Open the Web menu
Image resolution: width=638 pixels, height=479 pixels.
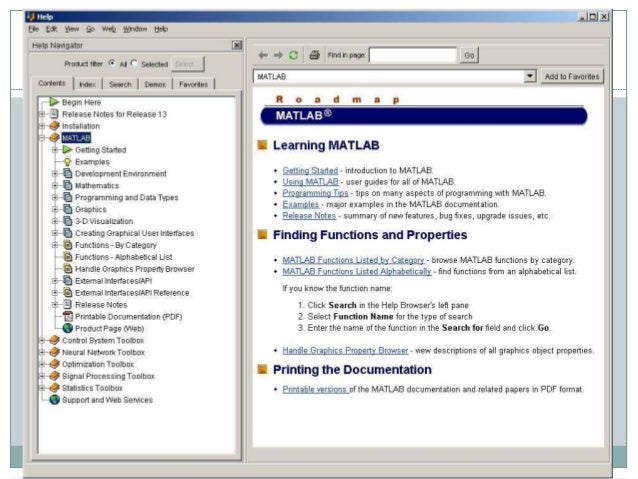[109, 29]
